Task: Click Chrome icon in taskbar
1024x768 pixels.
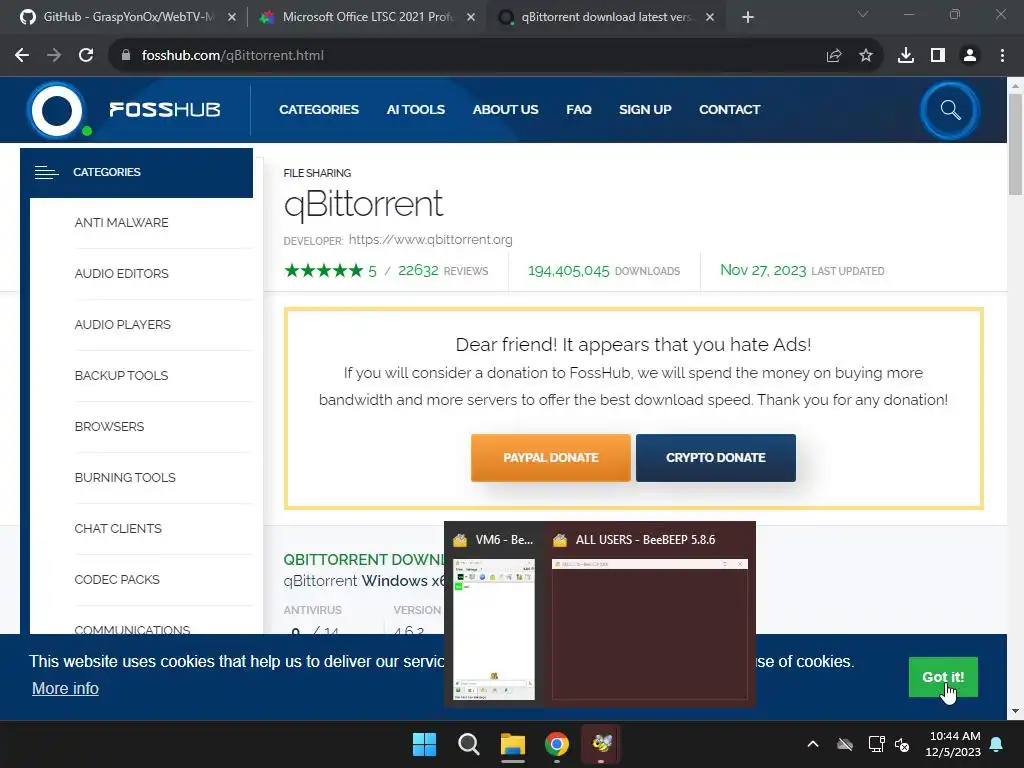Action: click(x=557, y=744)
